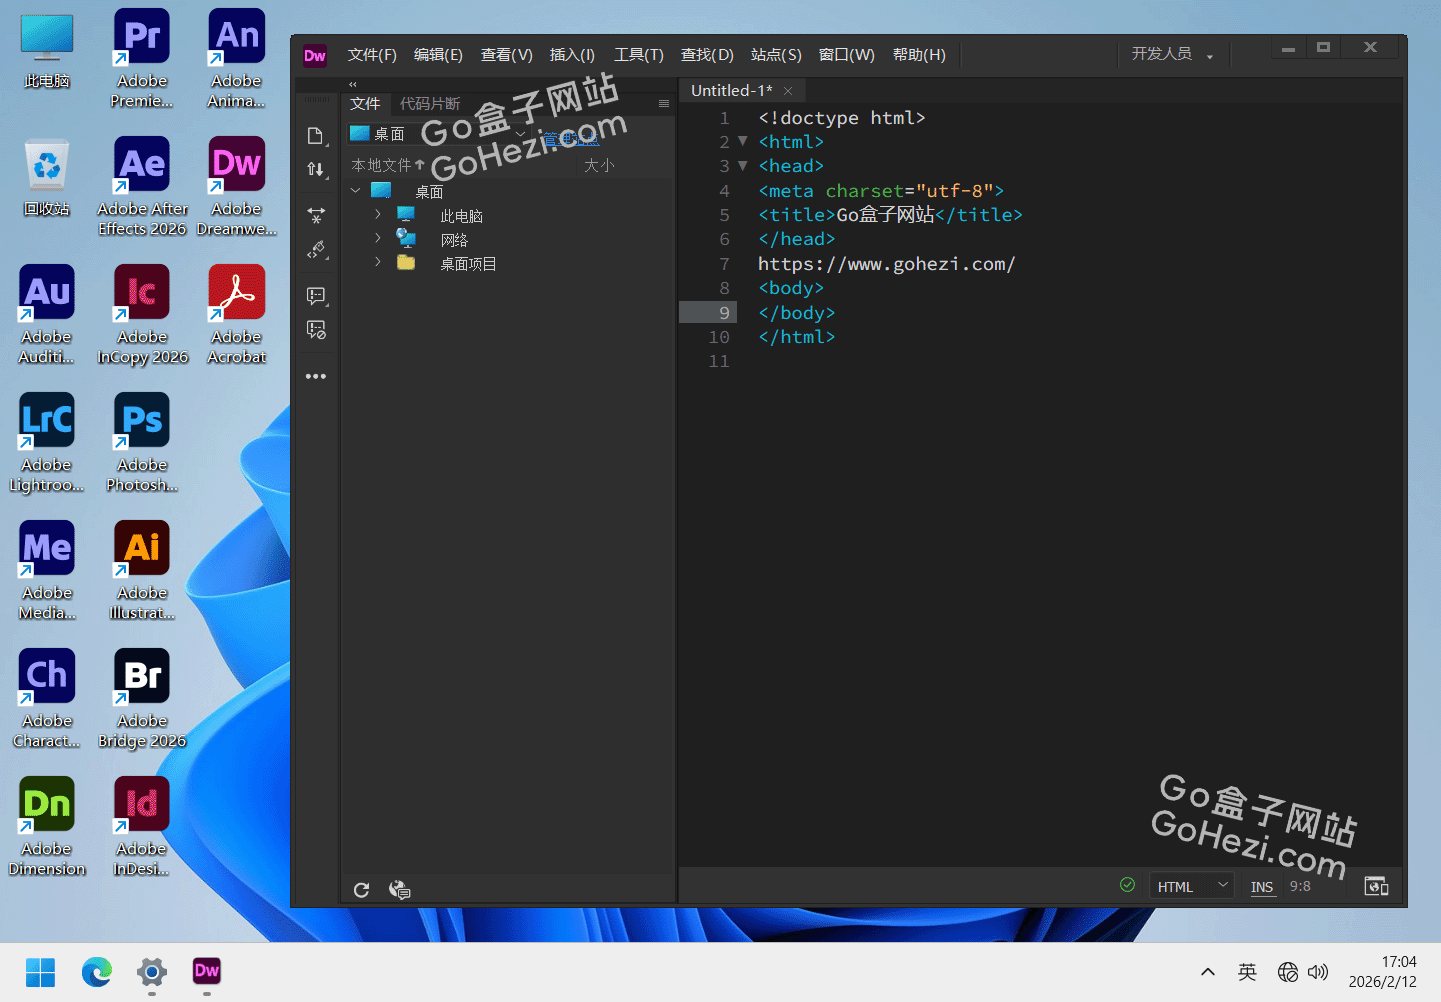The height and width of the screenshot is (1002, 1441).
Task: Open Dreamweaver from the Windows taskbar
Action: pyautogui.click(x=207, y=971)
